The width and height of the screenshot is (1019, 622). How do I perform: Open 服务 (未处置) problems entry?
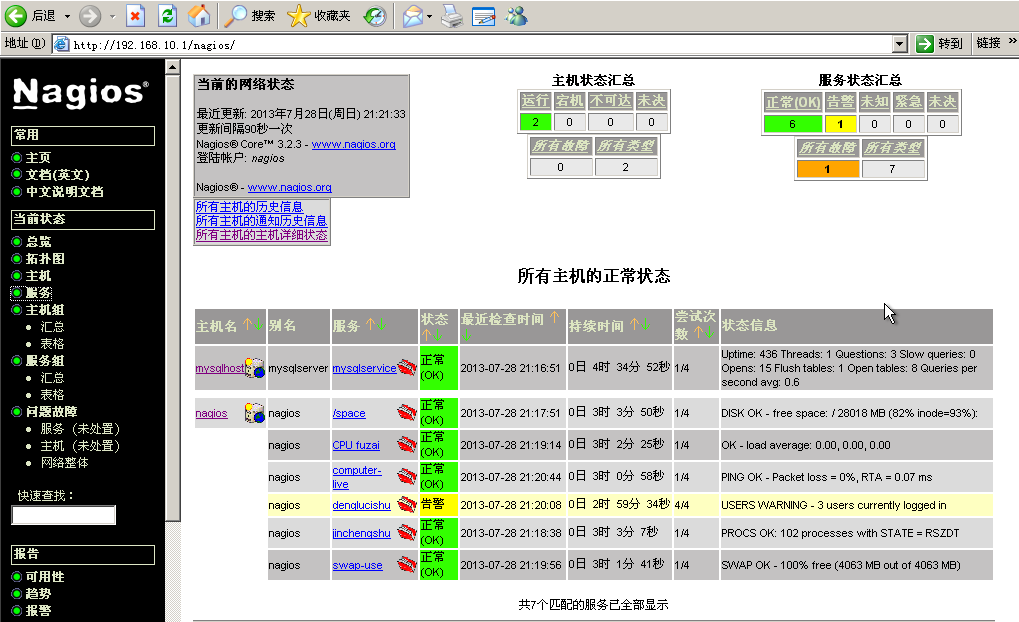tap(80, 428)
